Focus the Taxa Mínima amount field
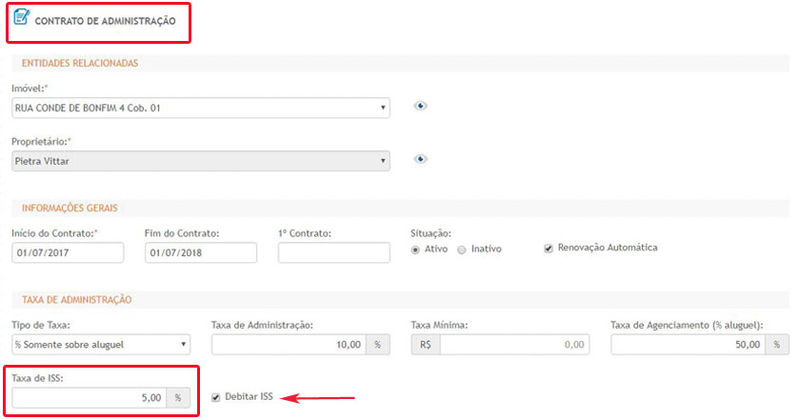This screenshot has height=420, width=800. click(514, 344)
